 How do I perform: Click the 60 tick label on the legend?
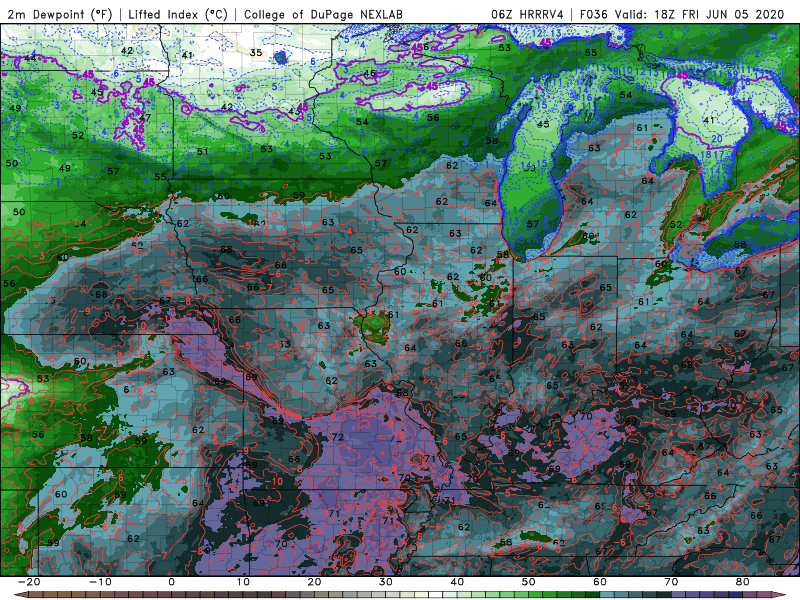600,582
